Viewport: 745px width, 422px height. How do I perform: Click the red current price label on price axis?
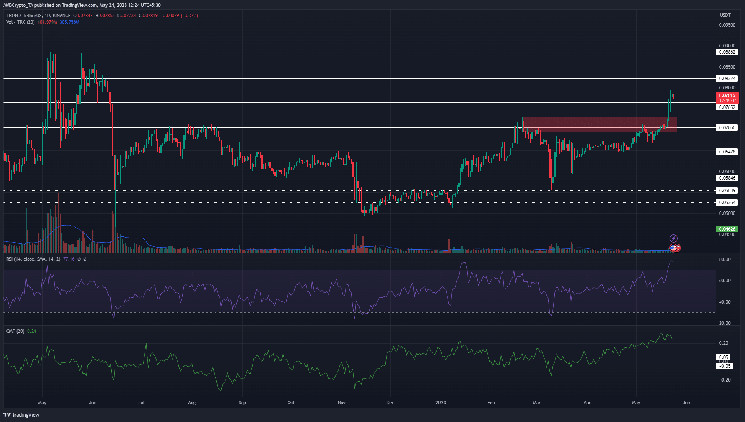(728, 97)
